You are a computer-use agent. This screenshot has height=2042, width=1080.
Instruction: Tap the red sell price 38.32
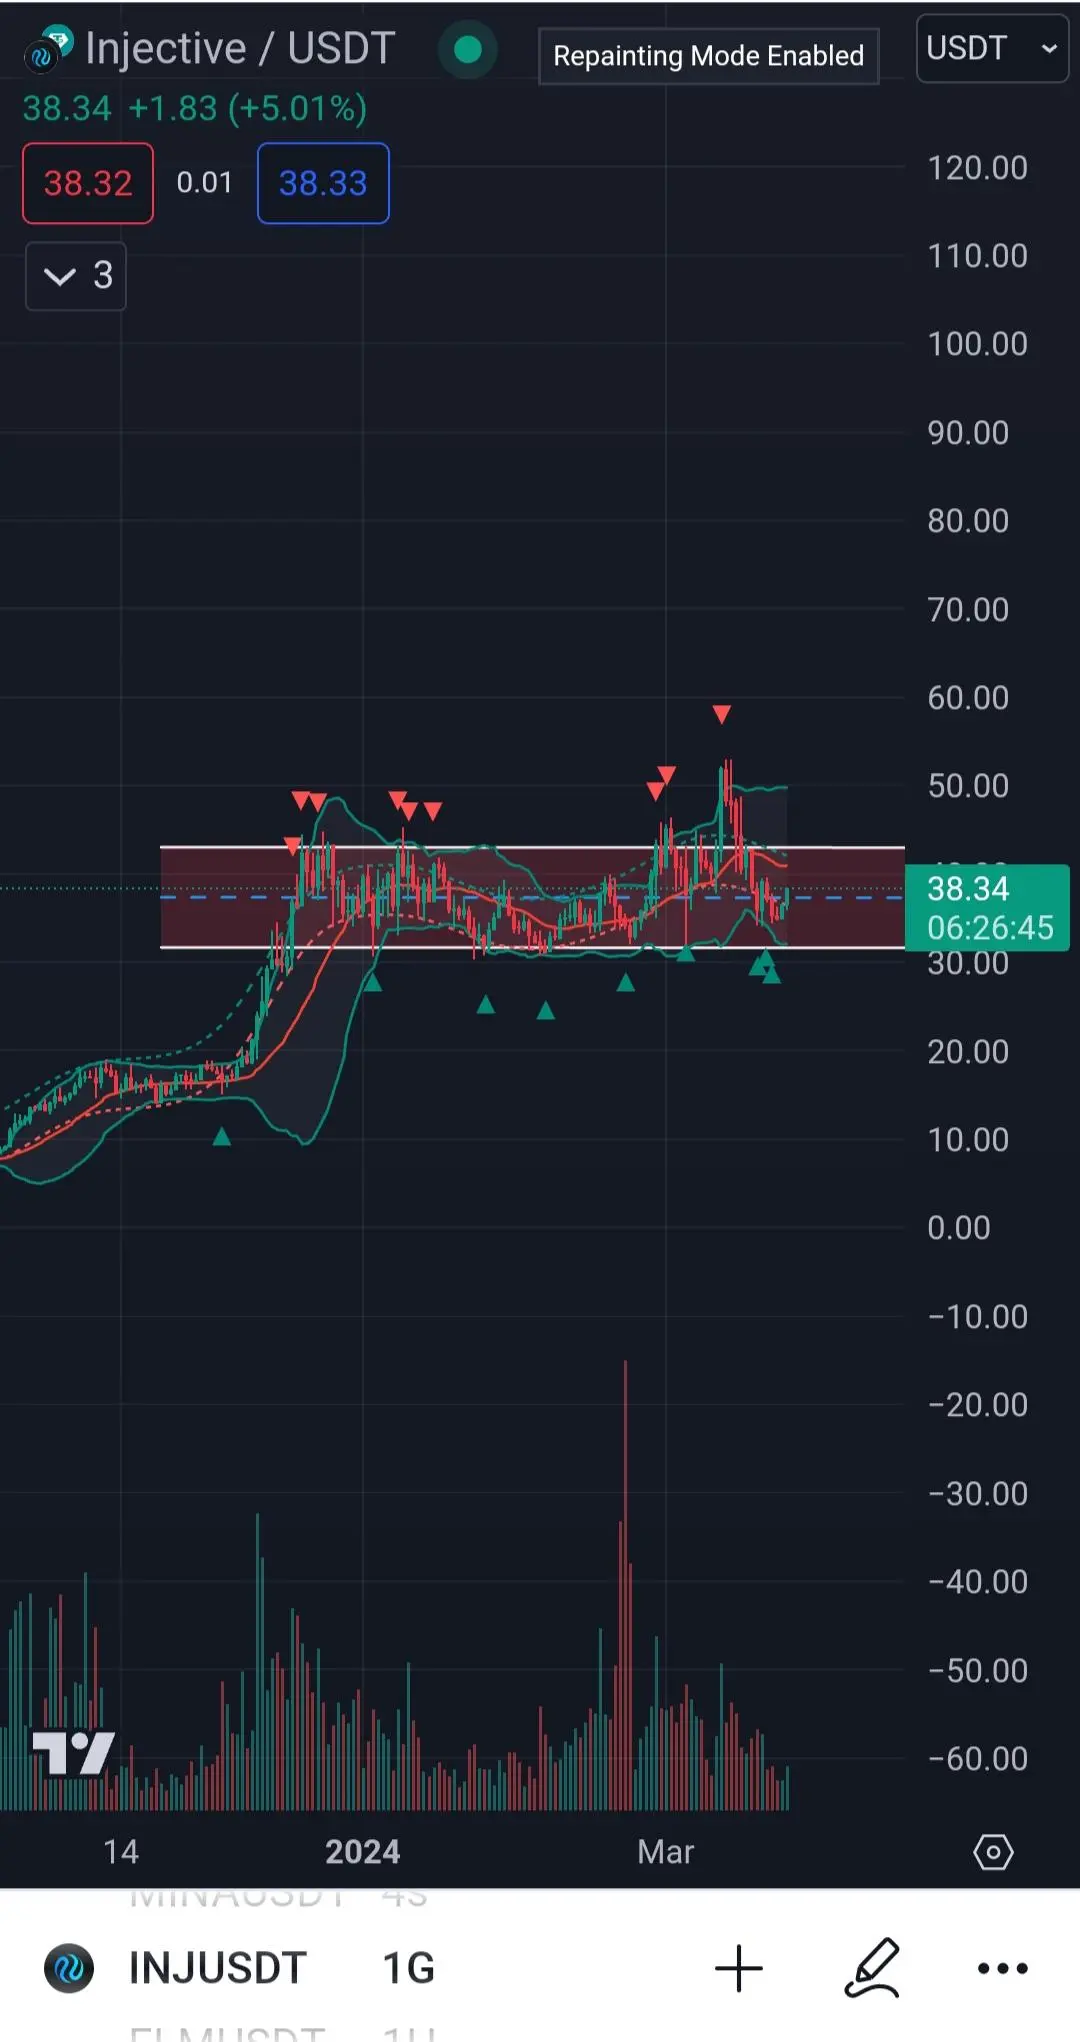[88, 183]
